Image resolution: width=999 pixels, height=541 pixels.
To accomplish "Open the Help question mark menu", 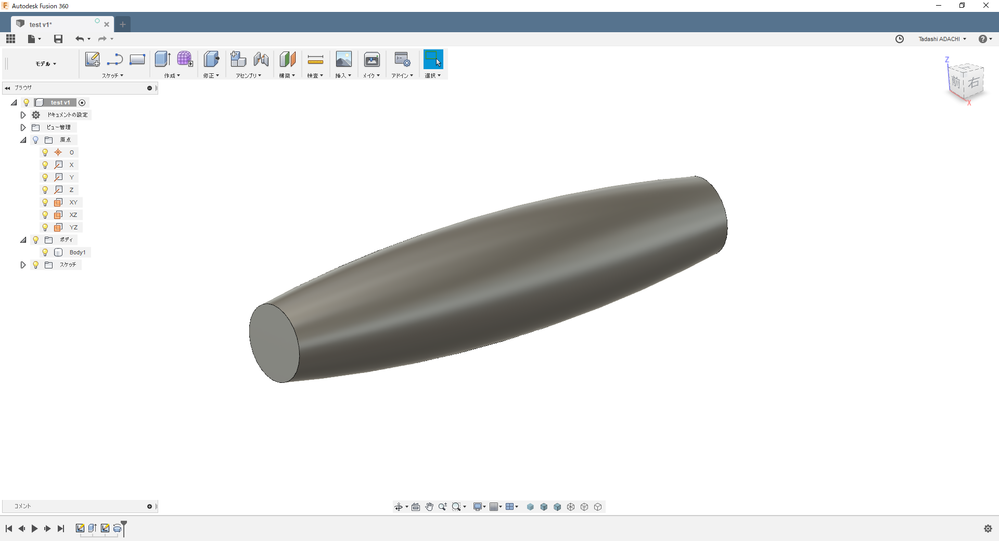I will 985,39.
